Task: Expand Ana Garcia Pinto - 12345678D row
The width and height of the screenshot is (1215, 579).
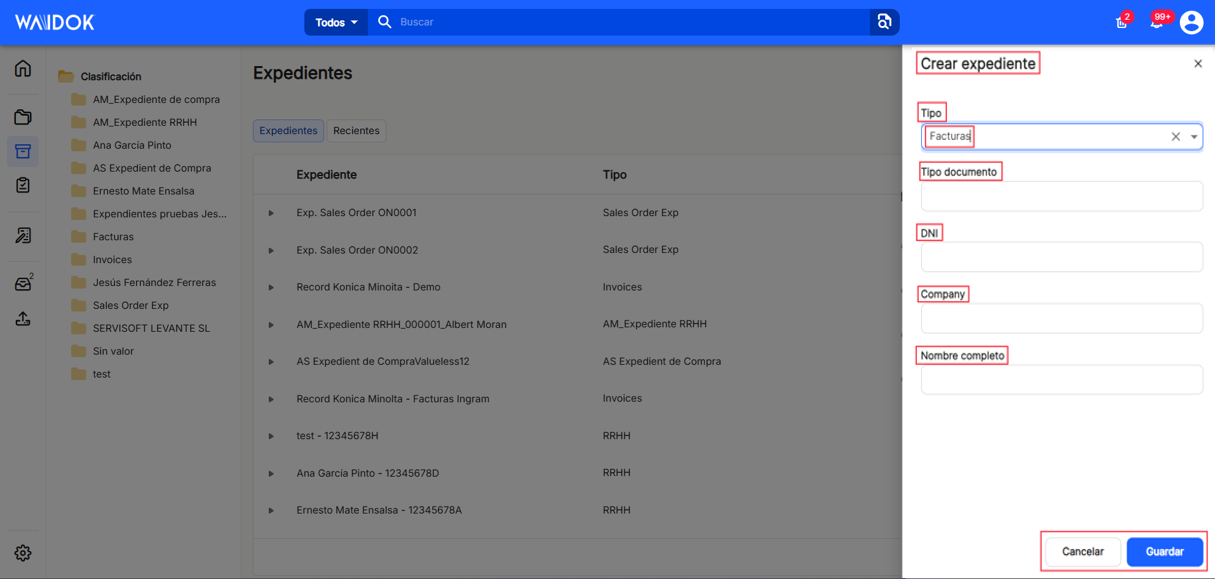Action: pos(271,474)
